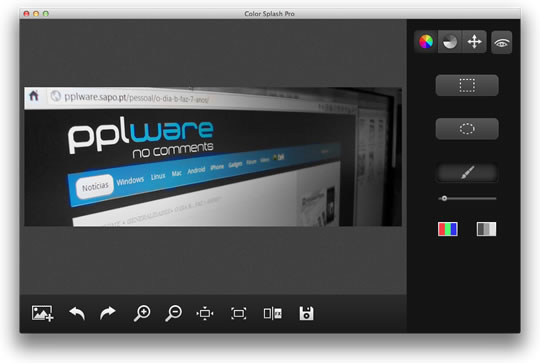Redo the last action

tap(108, 313)
